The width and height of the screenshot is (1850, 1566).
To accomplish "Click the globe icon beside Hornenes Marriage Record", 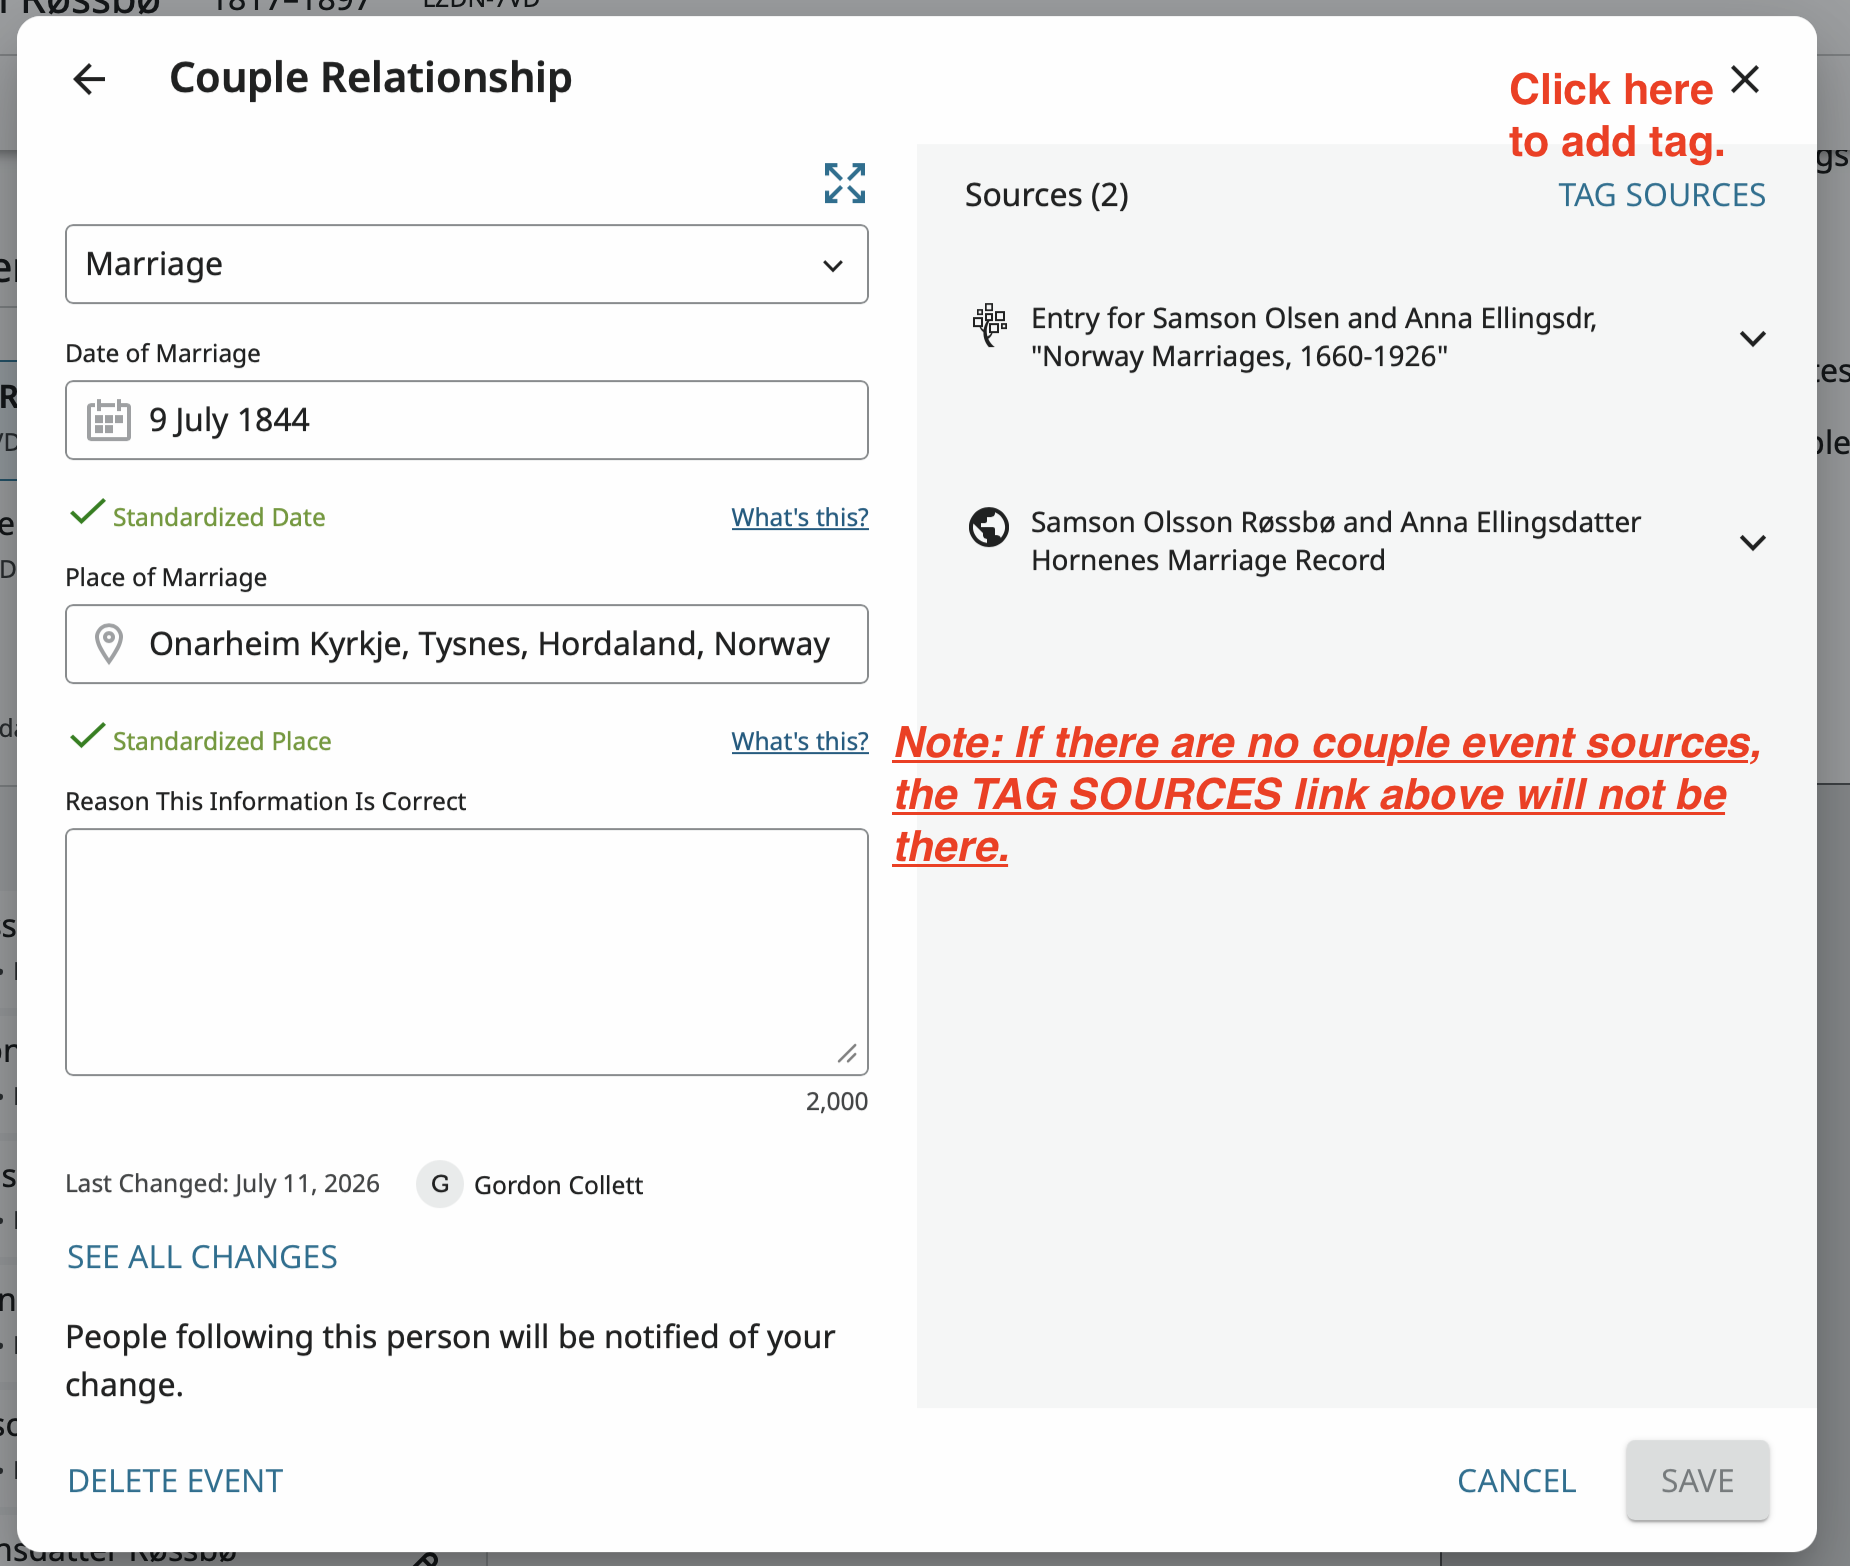I will tap(989, 527).
